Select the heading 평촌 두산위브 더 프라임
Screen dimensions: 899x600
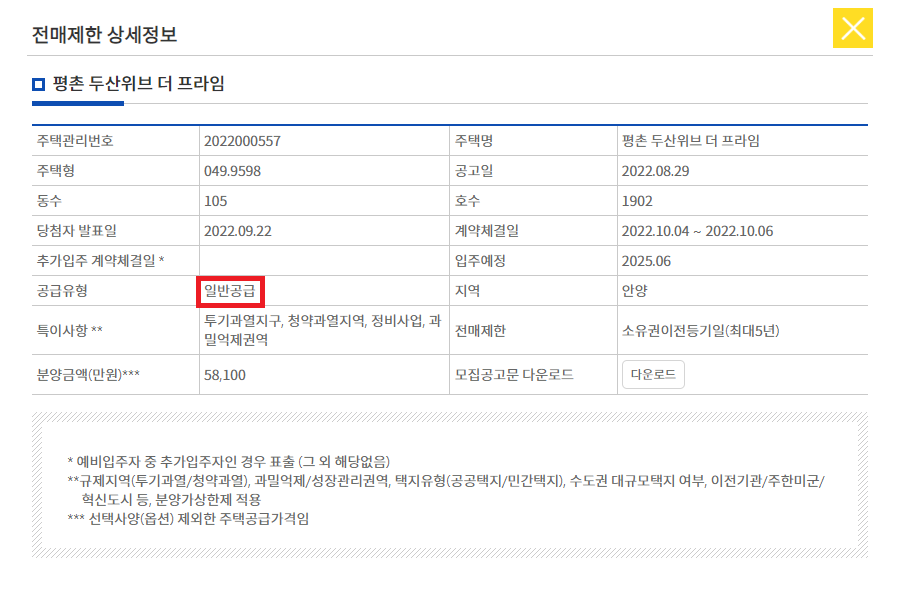[138, 84]
